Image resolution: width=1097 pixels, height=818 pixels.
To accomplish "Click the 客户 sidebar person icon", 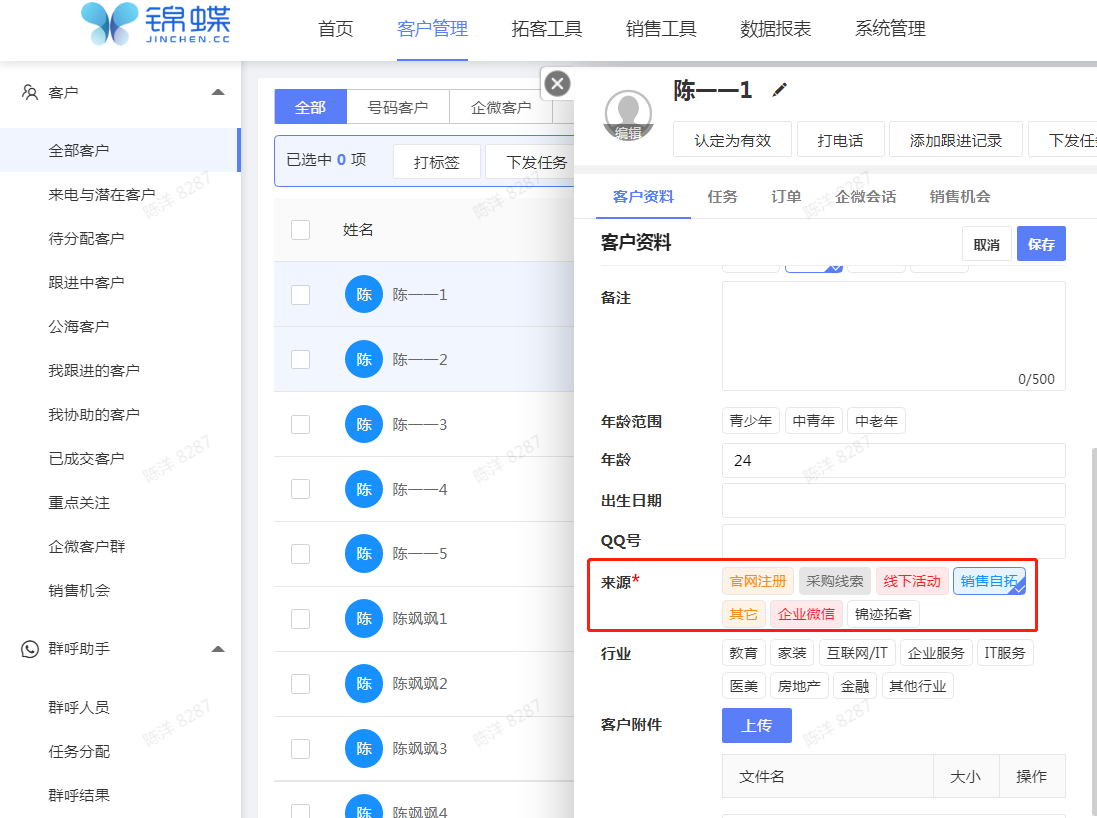I will pos(30,92).
